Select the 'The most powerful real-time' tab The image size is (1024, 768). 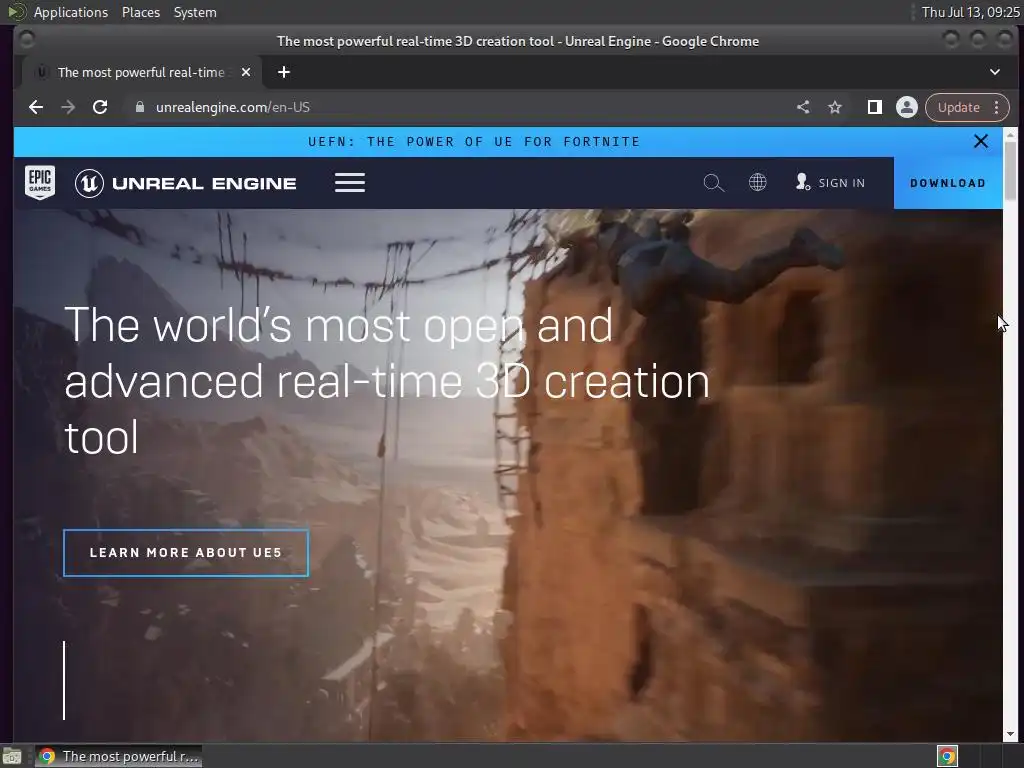141,72
